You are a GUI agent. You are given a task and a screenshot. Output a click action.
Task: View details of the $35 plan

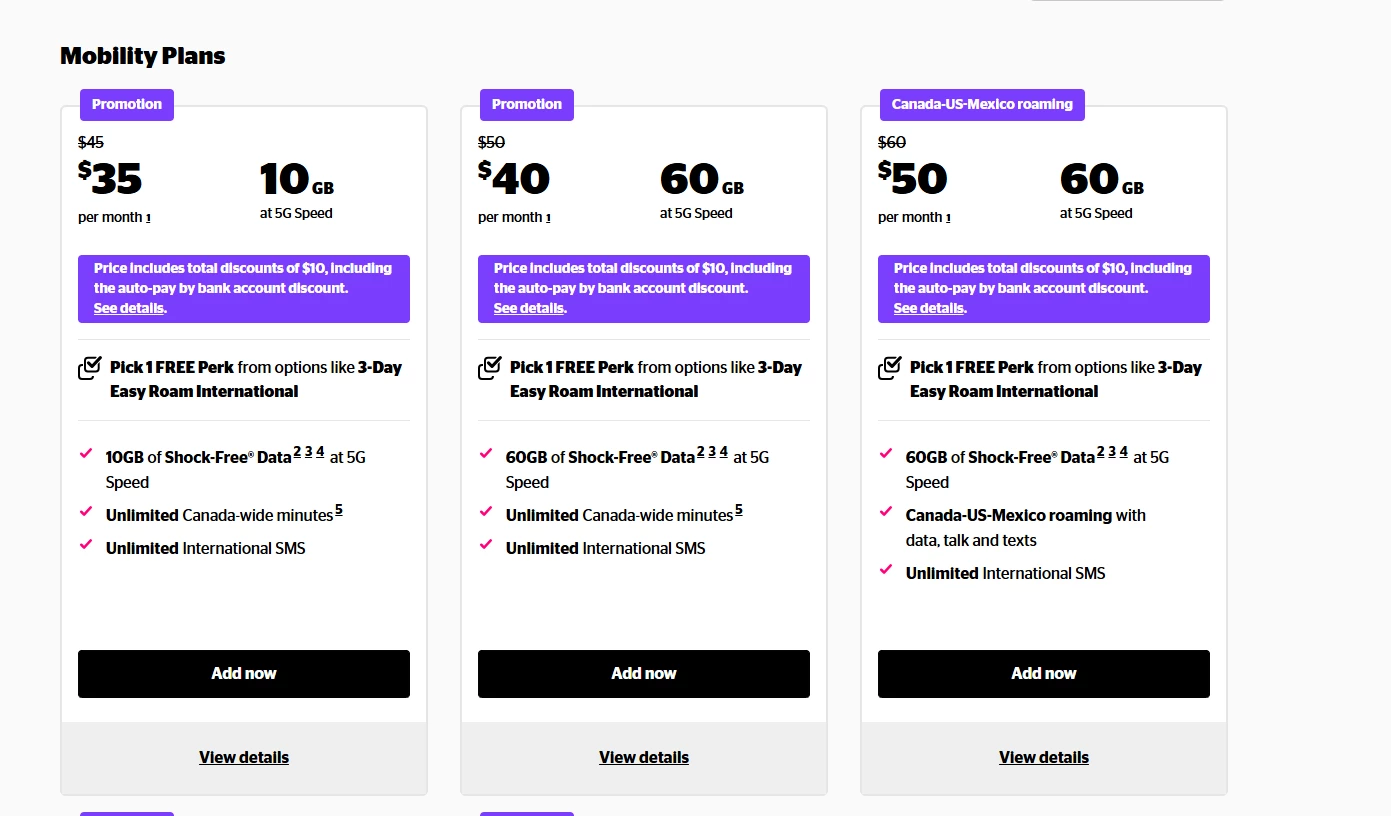pyautogui.click(x=244, y=757)
